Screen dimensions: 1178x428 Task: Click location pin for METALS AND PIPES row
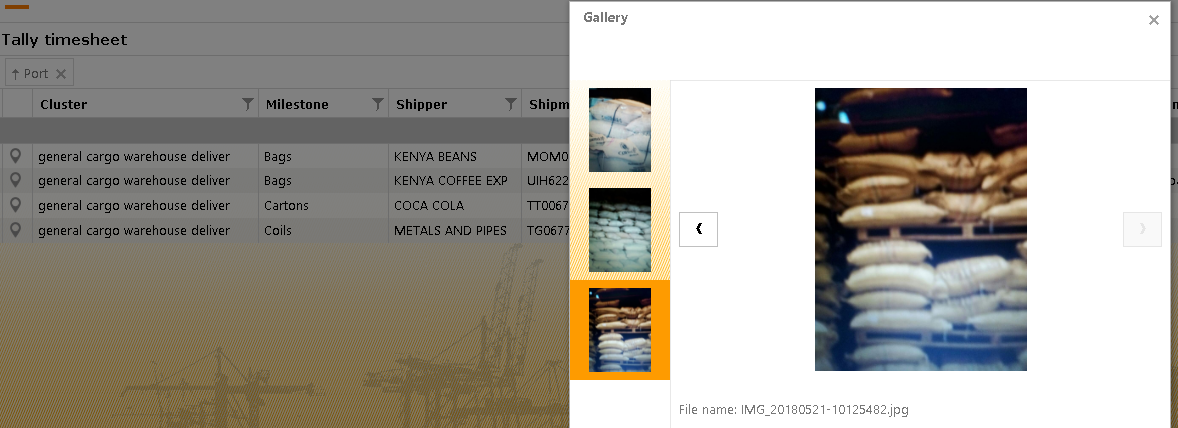[15, 230]
